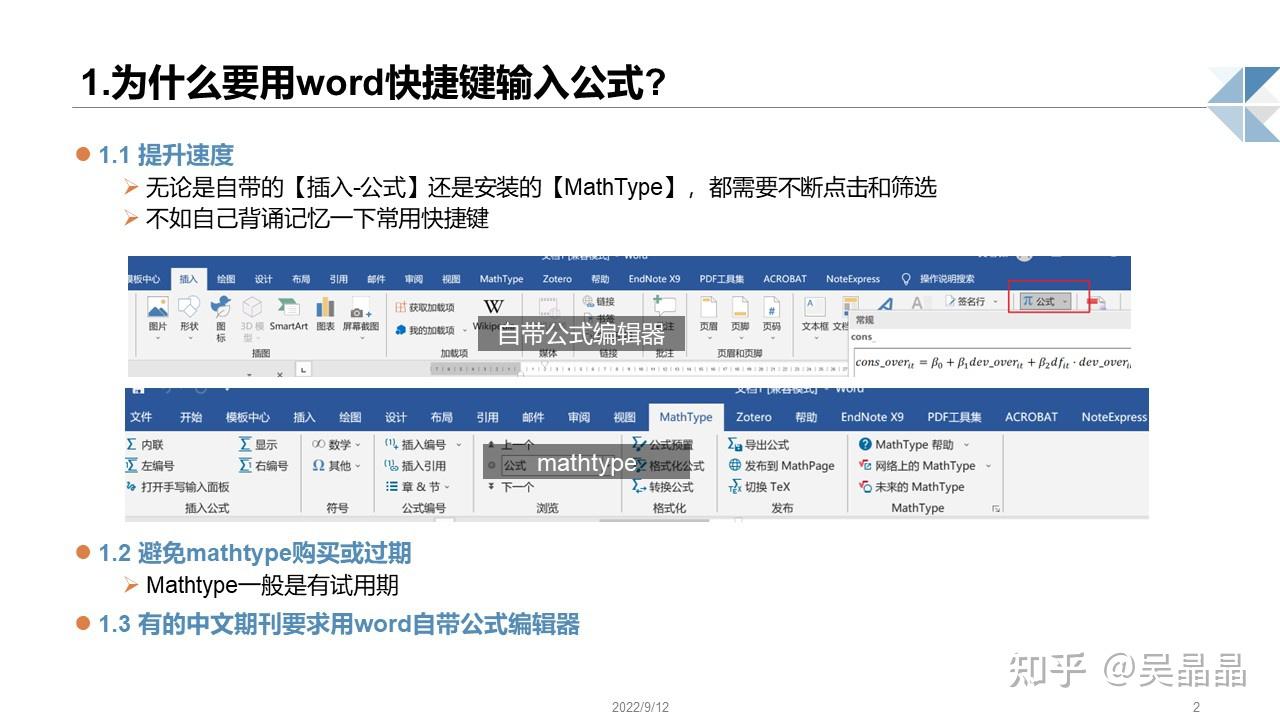Select EndNote X9 tab in MathType ribbon
The image size is (1280, 720).
coord(872,417)
